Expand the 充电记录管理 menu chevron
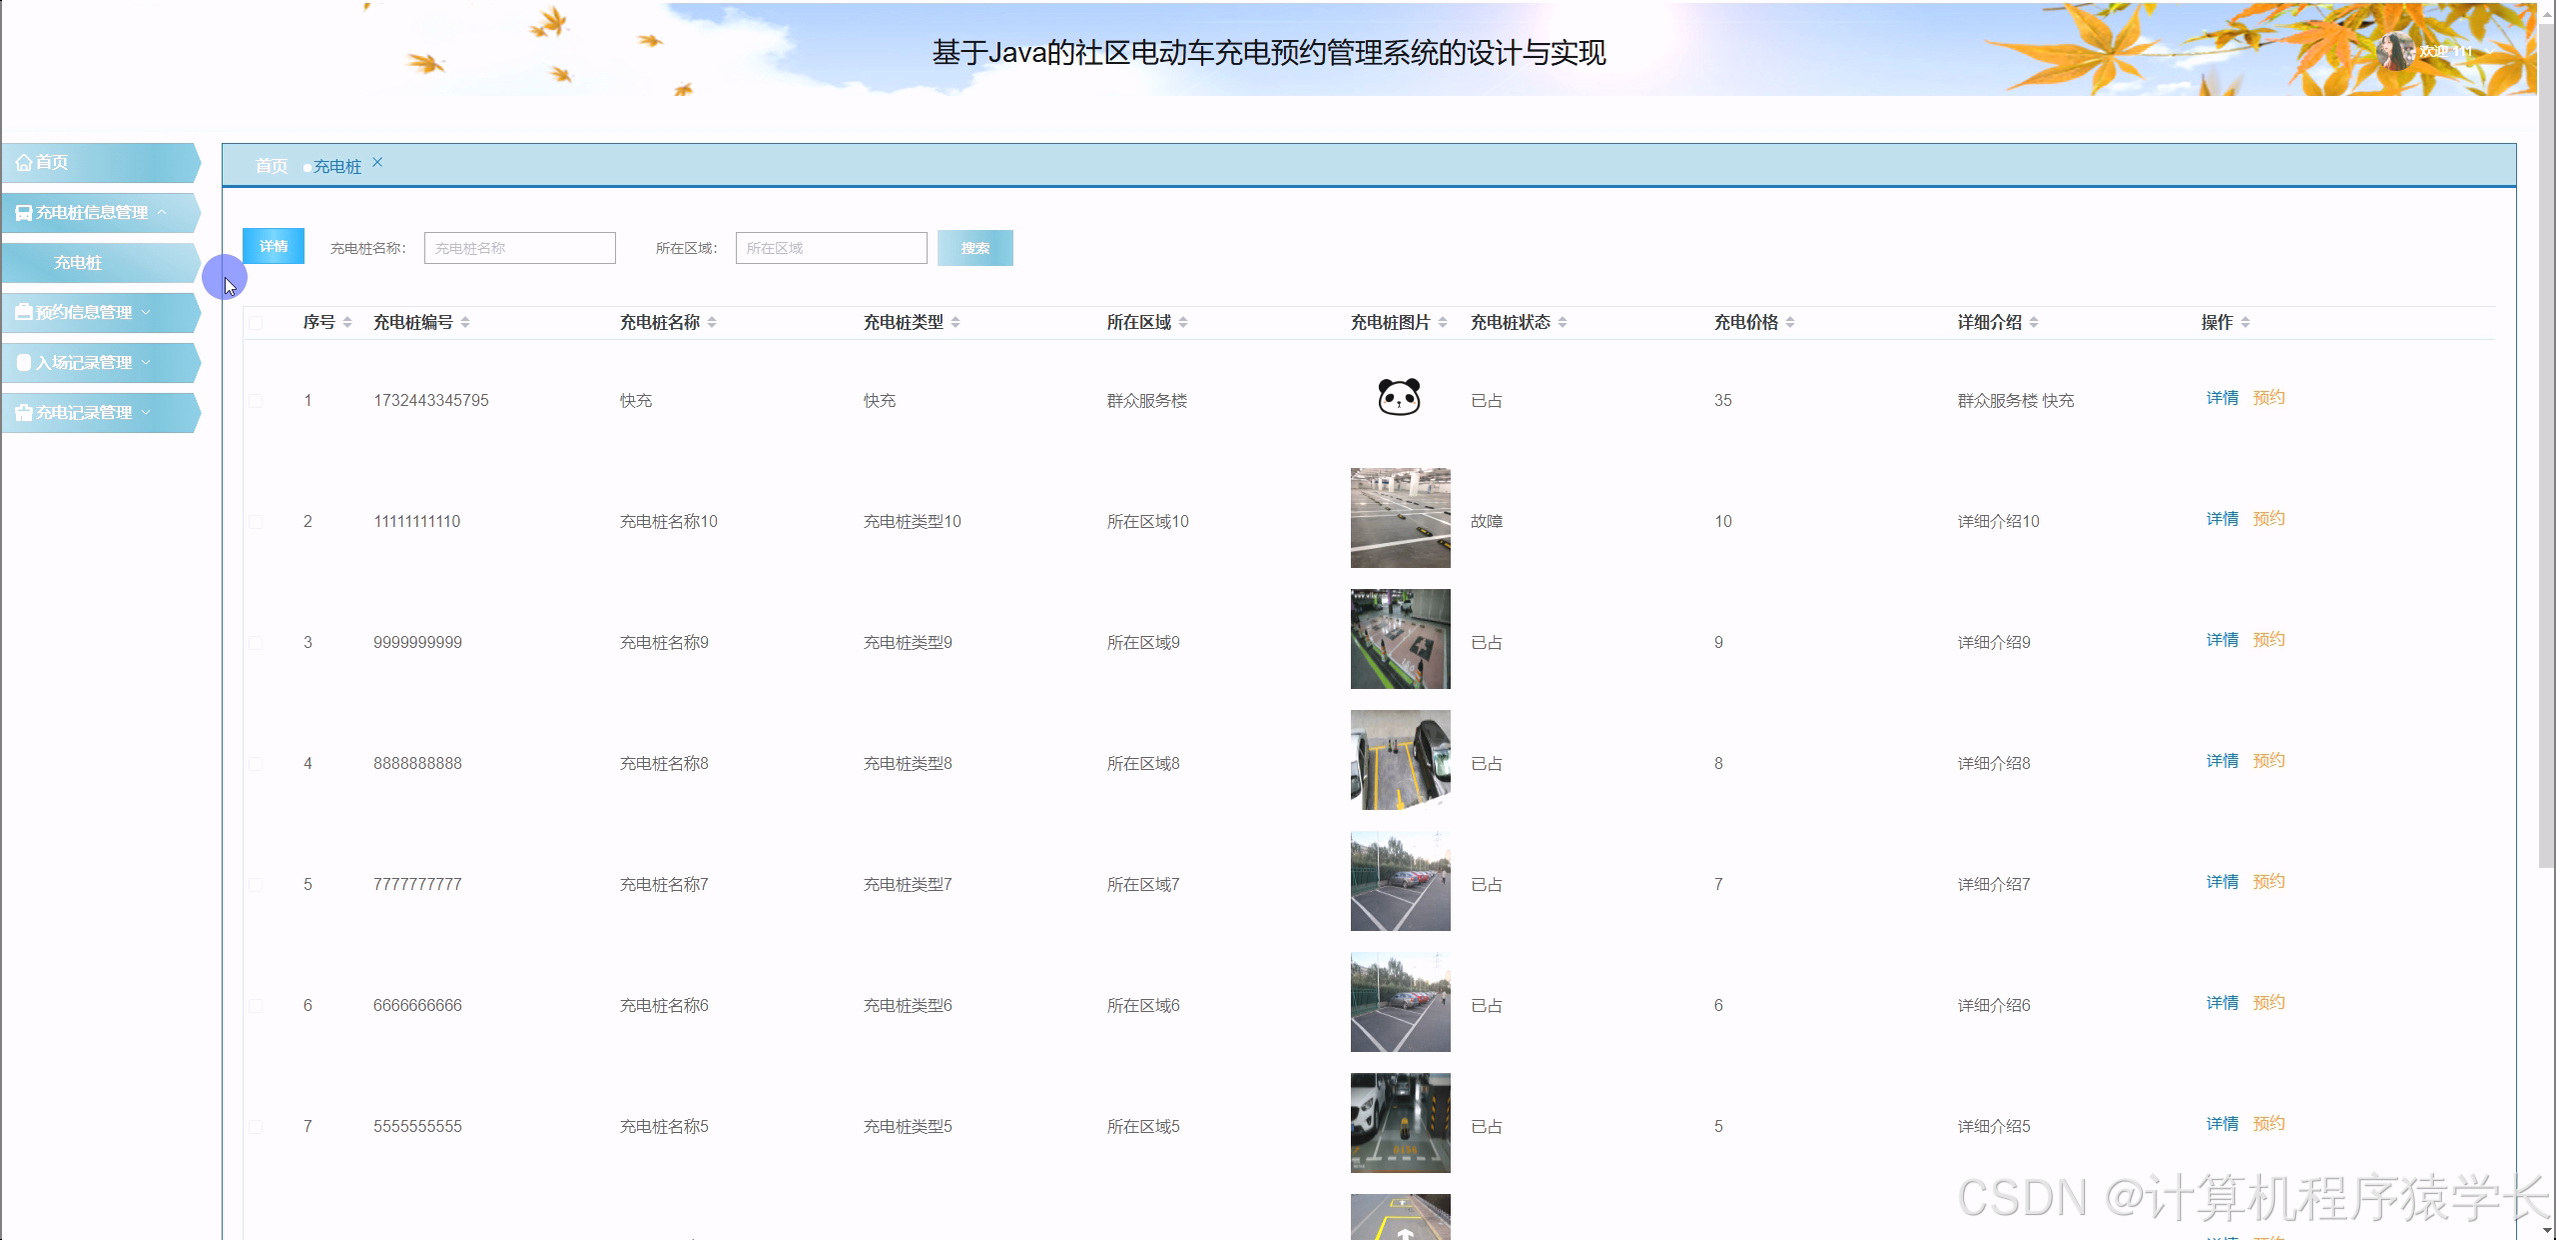 click(x=146, y=412)
